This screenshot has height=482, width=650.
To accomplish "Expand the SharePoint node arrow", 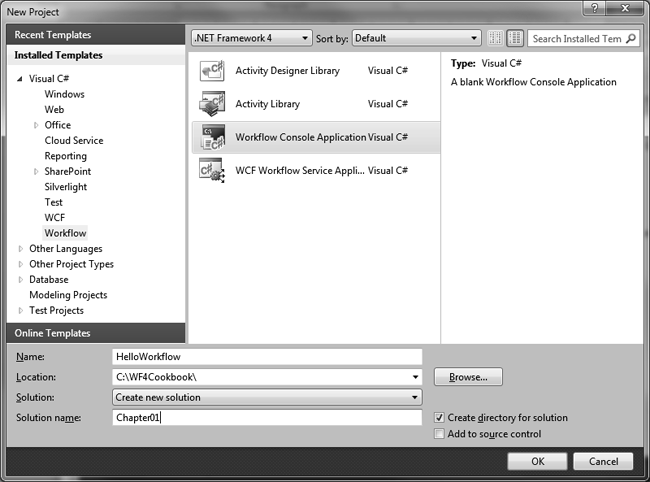I will pyautogui.click(x=36, y=171).
